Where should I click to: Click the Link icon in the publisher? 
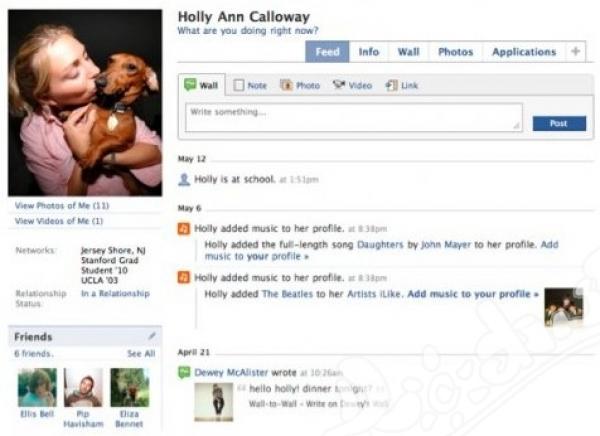pos(391,85)
